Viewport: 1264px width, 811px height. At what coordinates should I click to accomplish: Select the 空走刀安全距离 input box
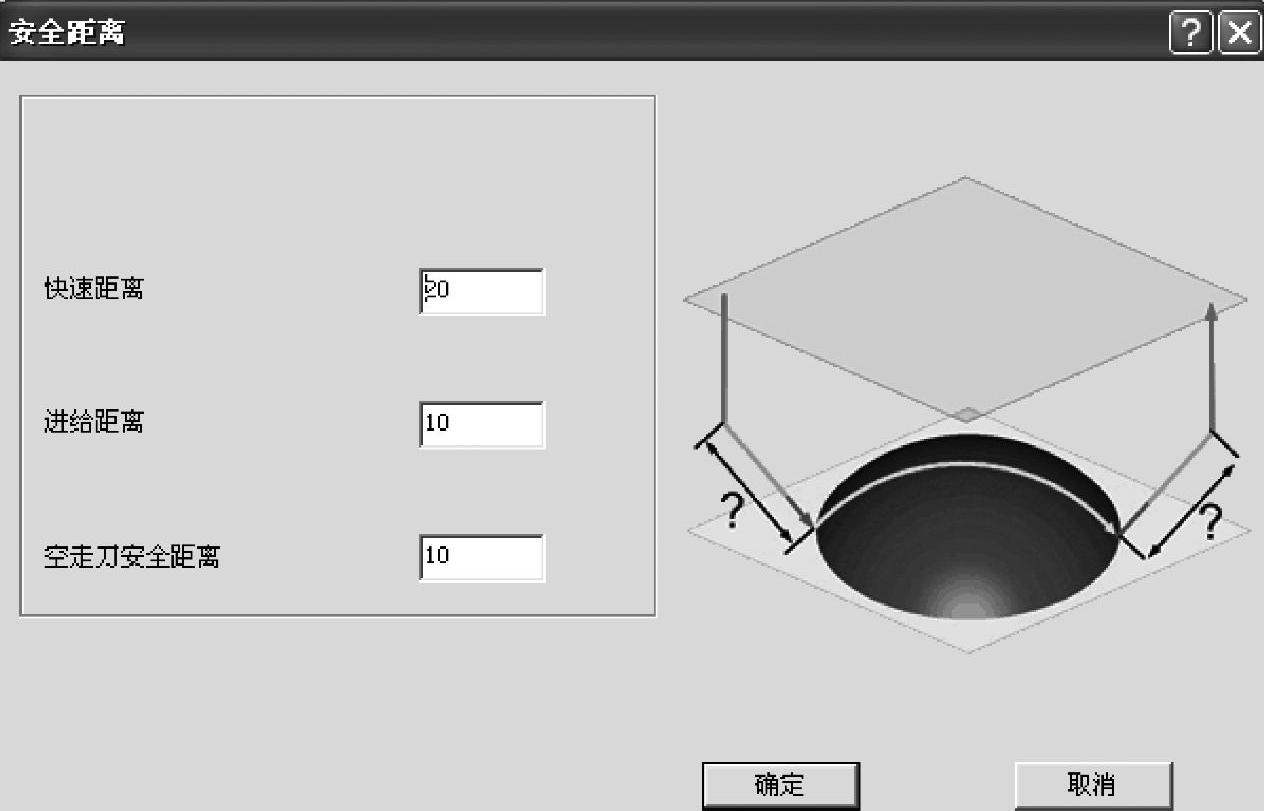pyautogui.click(x=482, y=556)
